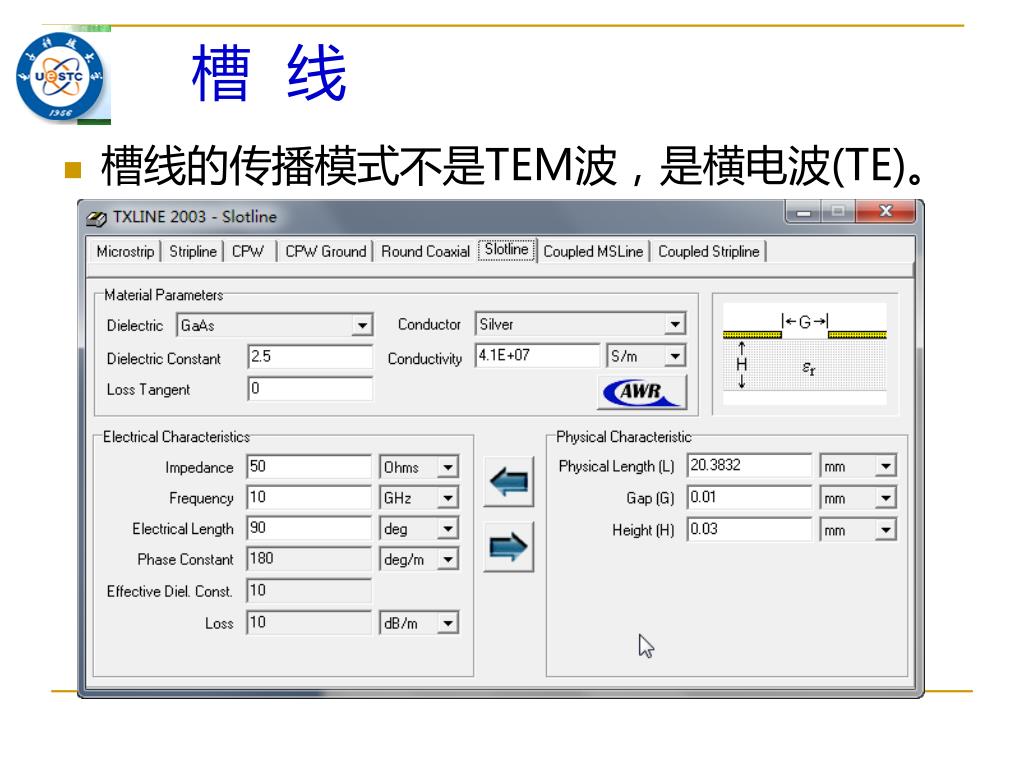This screenshot has height=768, width=1024.
Task: Open the Phase Constant deg/m dropdown
Action: click(447, 560)
